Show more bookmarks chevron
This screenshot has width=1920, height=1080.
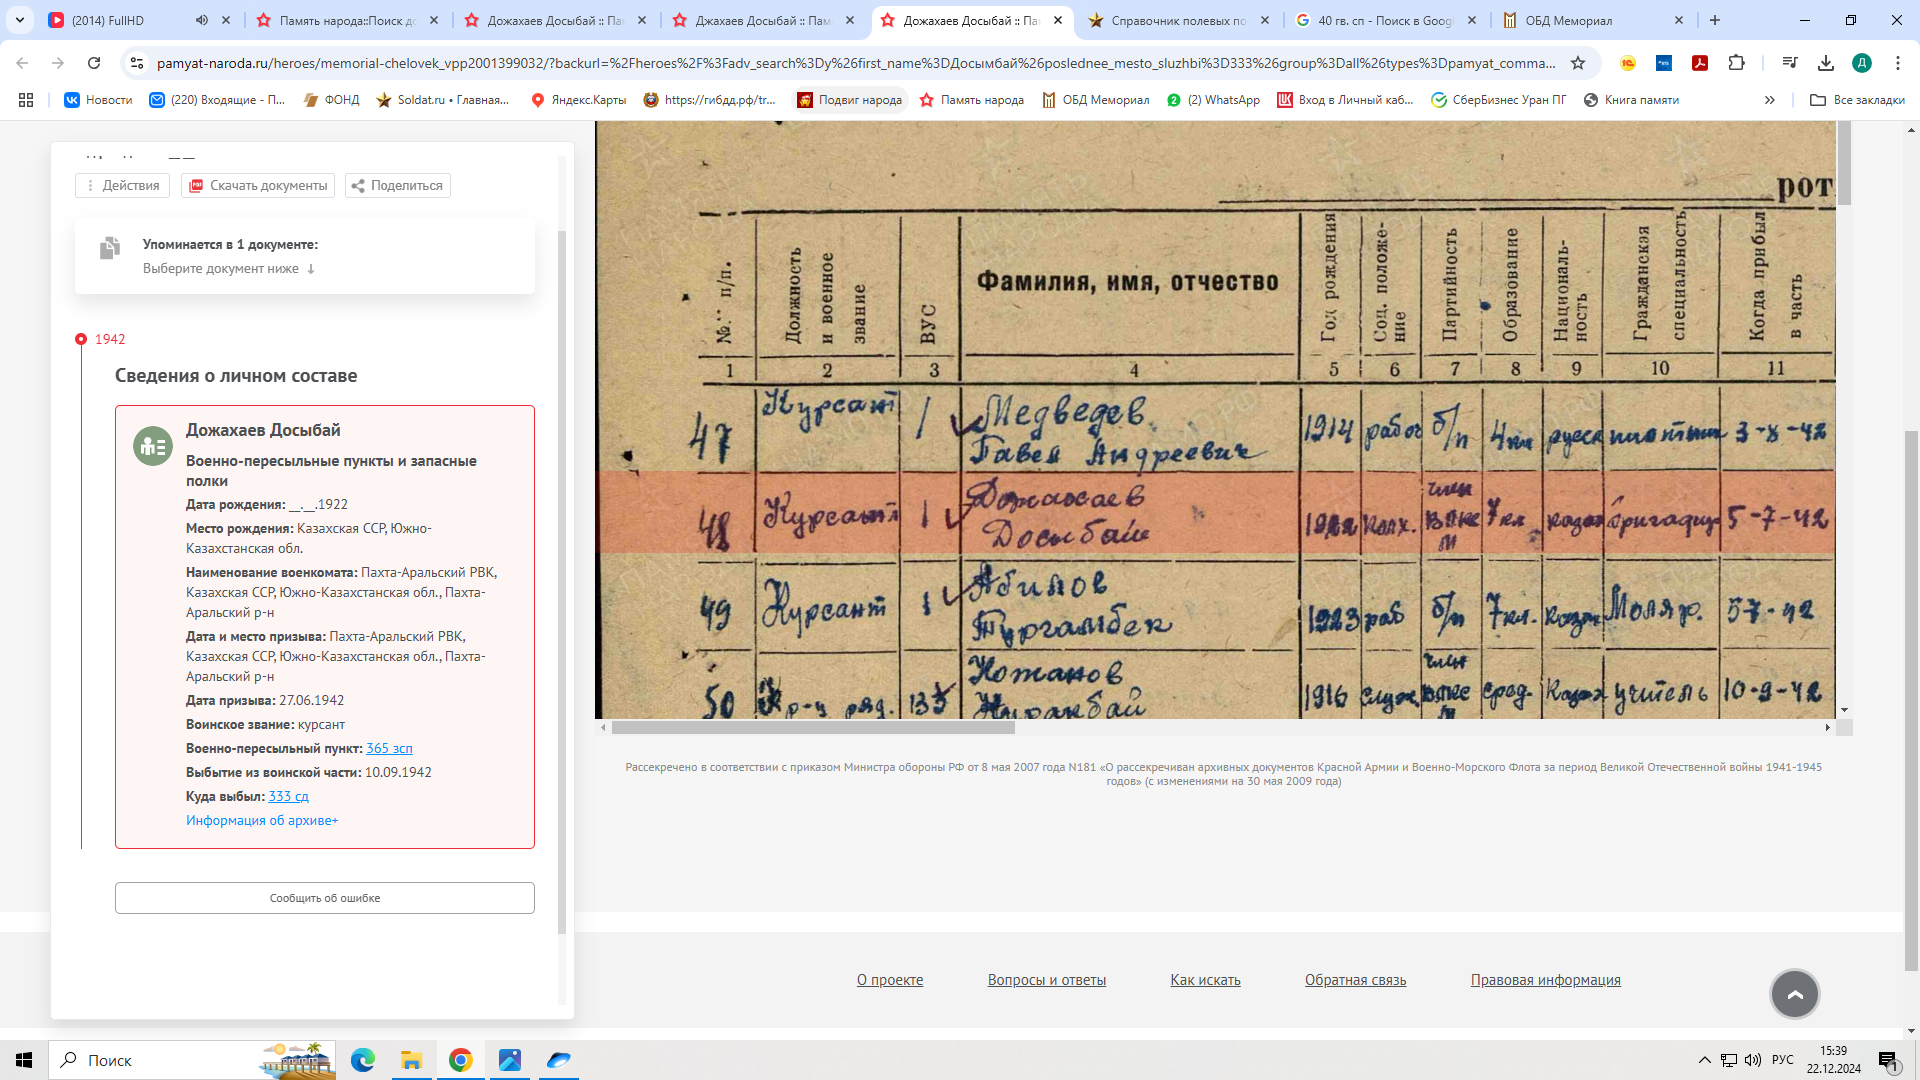pyautogui.click(x=1769, y=100)
